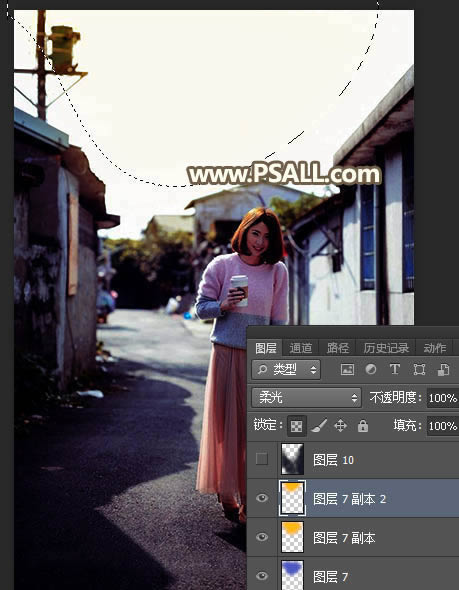Screen dimensions: 459x590
Task: Select the 图层 10 layer thumbnail
Action: (292, 459)
